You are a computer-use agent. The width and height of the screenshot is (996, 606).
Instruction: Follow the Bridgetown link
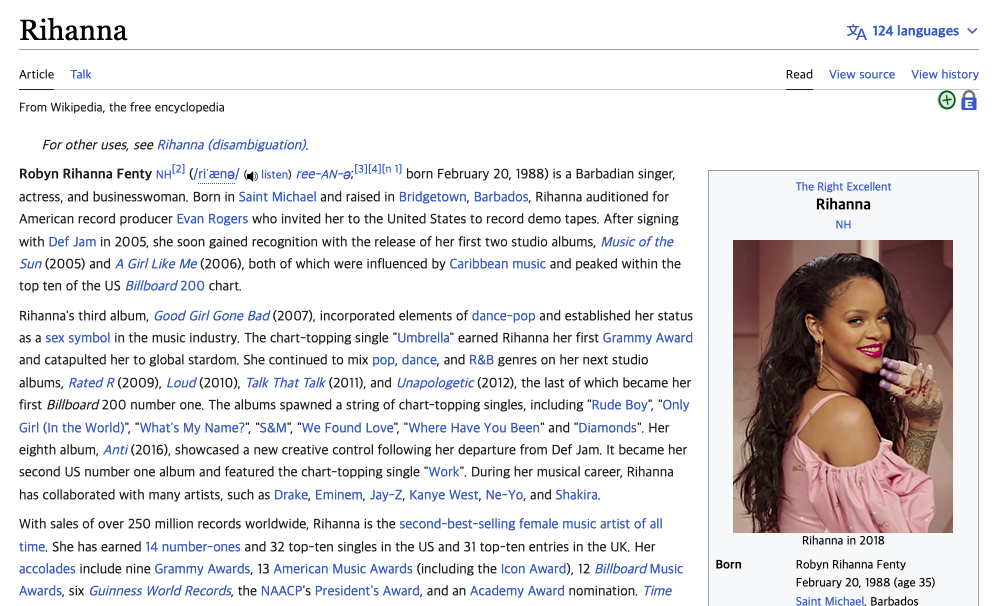[433, 197]
